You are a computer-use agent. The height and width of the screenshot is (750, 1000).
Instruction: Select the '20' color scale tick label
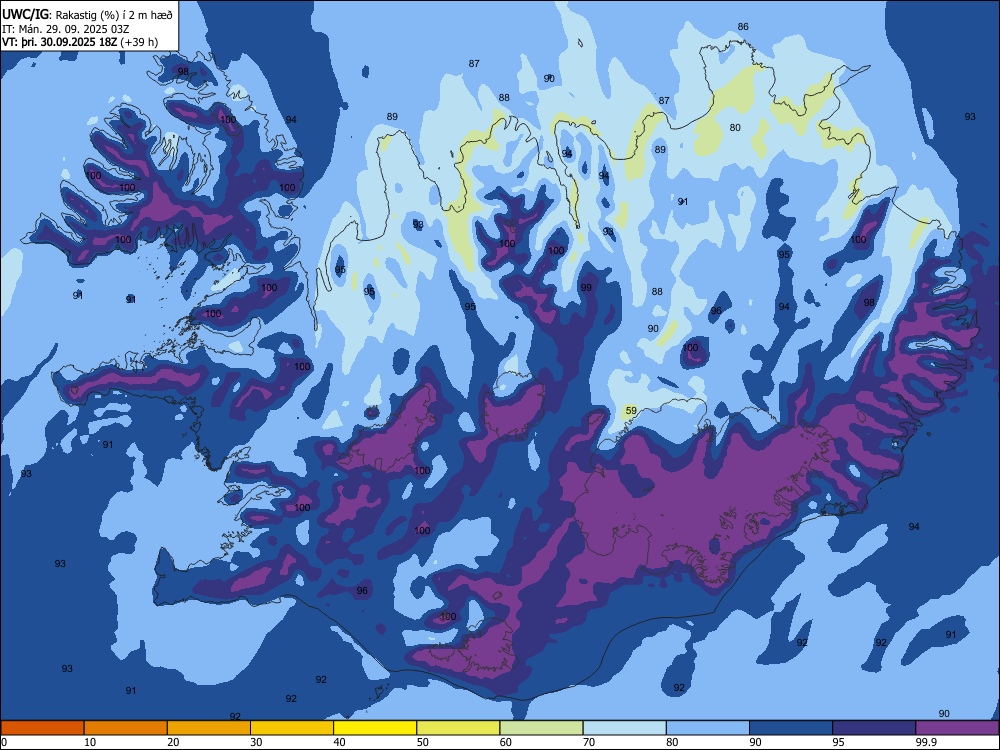click(173, 742)
